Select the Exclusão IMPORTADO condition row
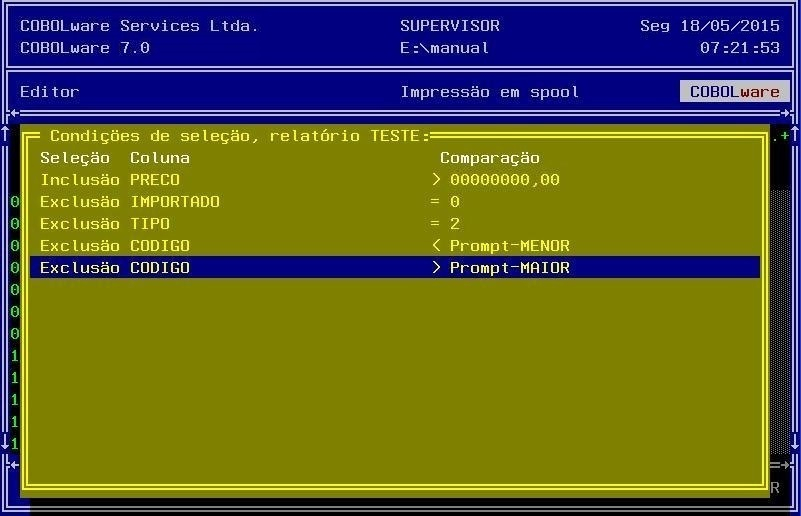This screenshot has width=801, height=516. (395, 202)
